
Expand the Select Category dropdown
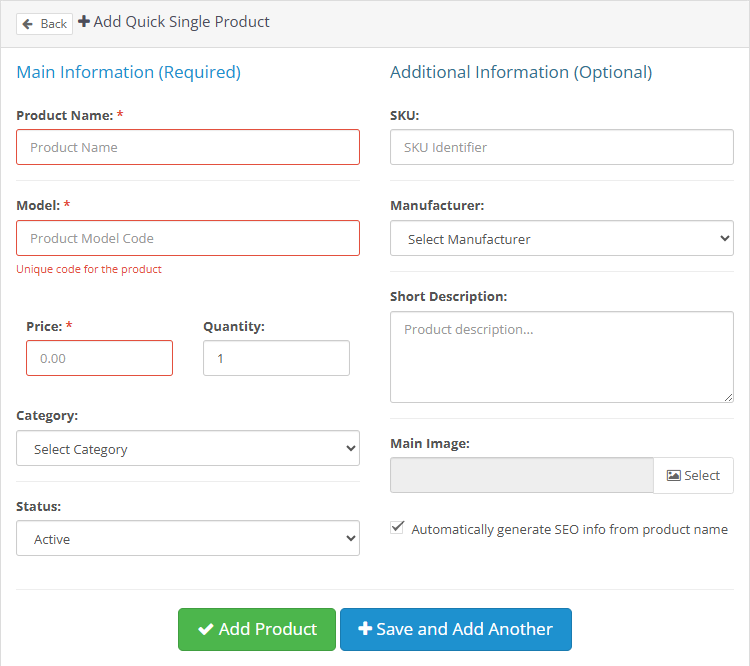pos(188,449)
